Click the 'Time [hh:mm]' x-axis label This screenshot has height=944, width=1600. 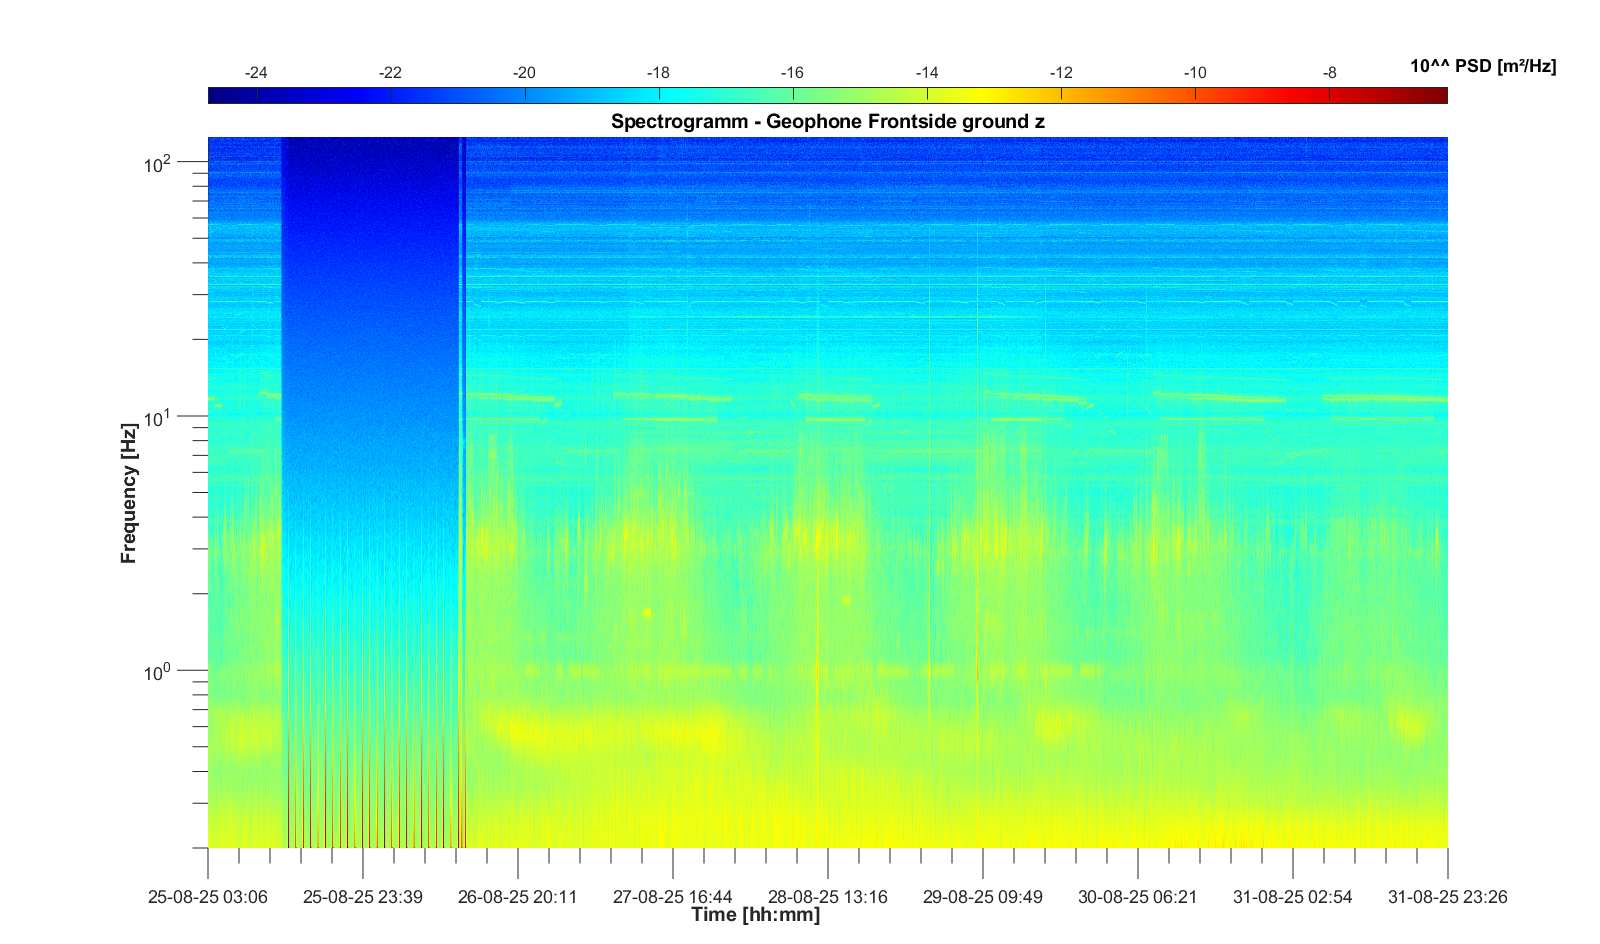tap(755, 915)
